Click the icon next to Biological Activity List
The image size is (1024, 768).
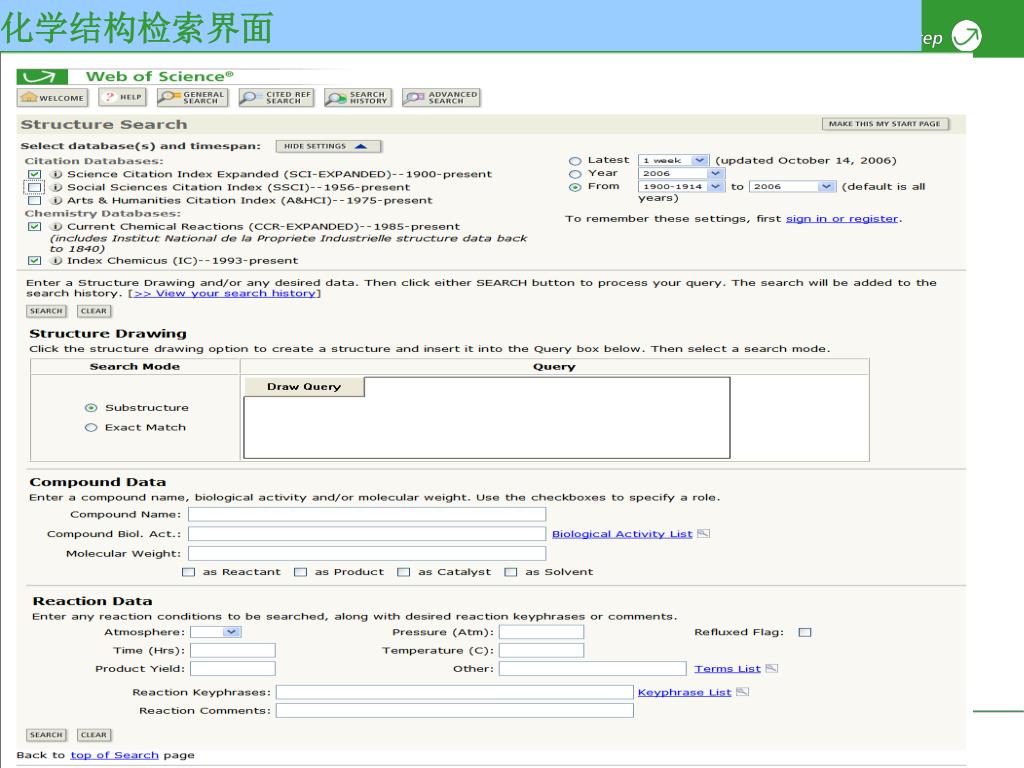pyautogui.click(x=703, y=534)
